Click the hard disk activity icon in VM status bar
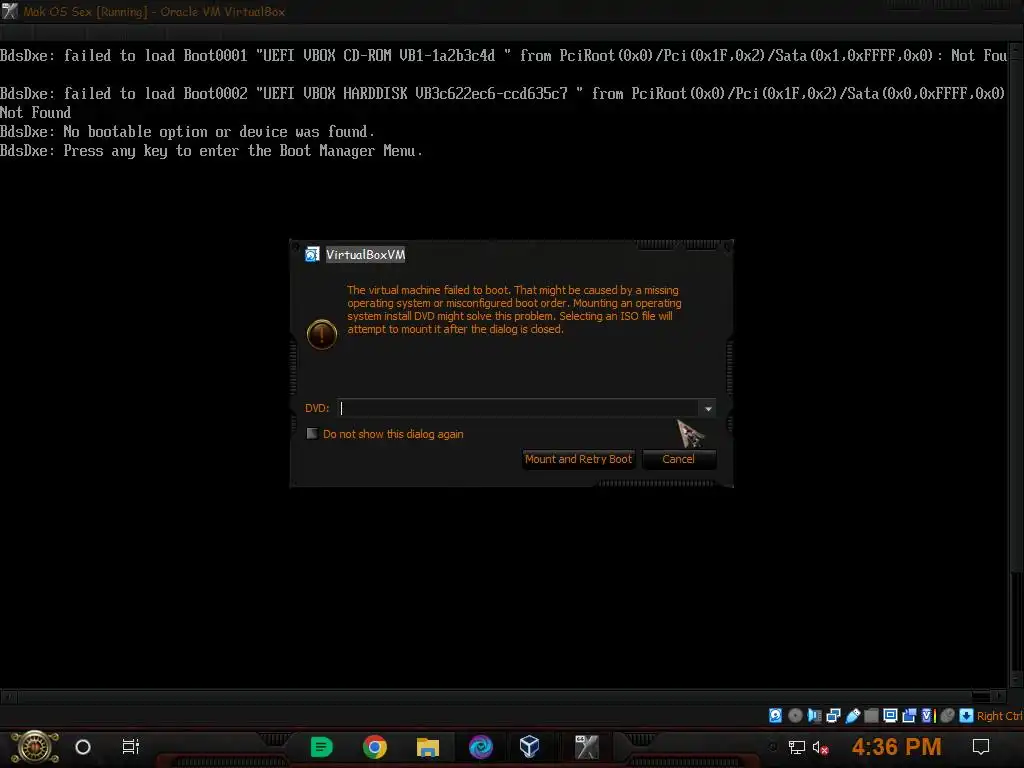The image size is (1024, 768). pyautogui.click(x=775, y=716)
